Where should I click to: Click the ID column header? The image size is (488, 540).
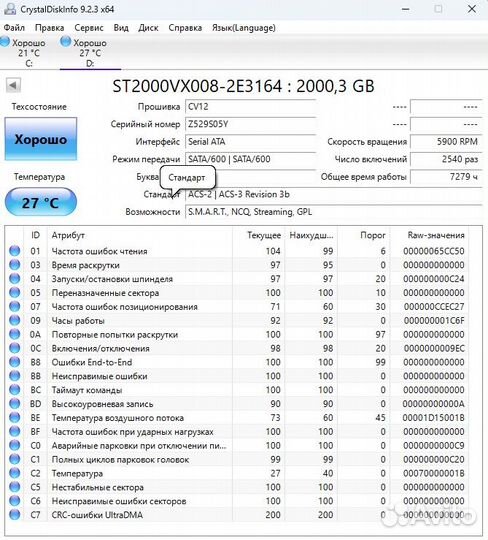point(35,235)
